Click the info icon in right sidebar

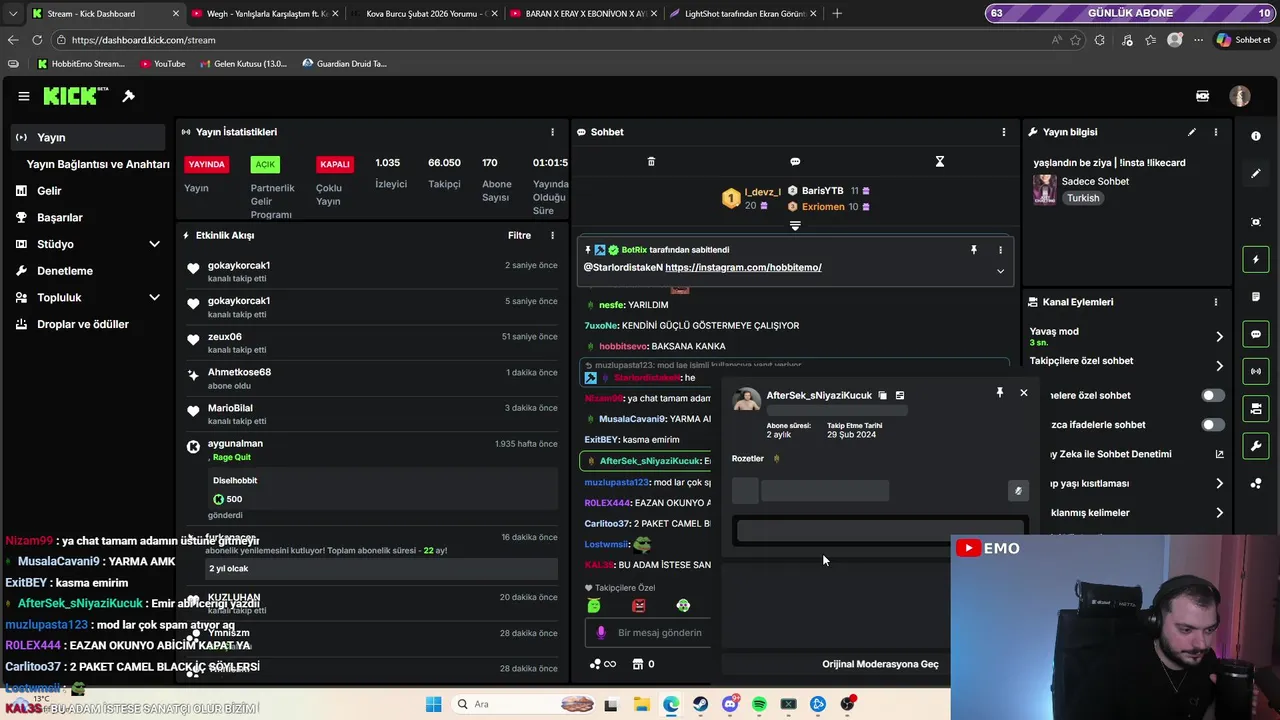pyautogui.click(x=1256, y=136)
